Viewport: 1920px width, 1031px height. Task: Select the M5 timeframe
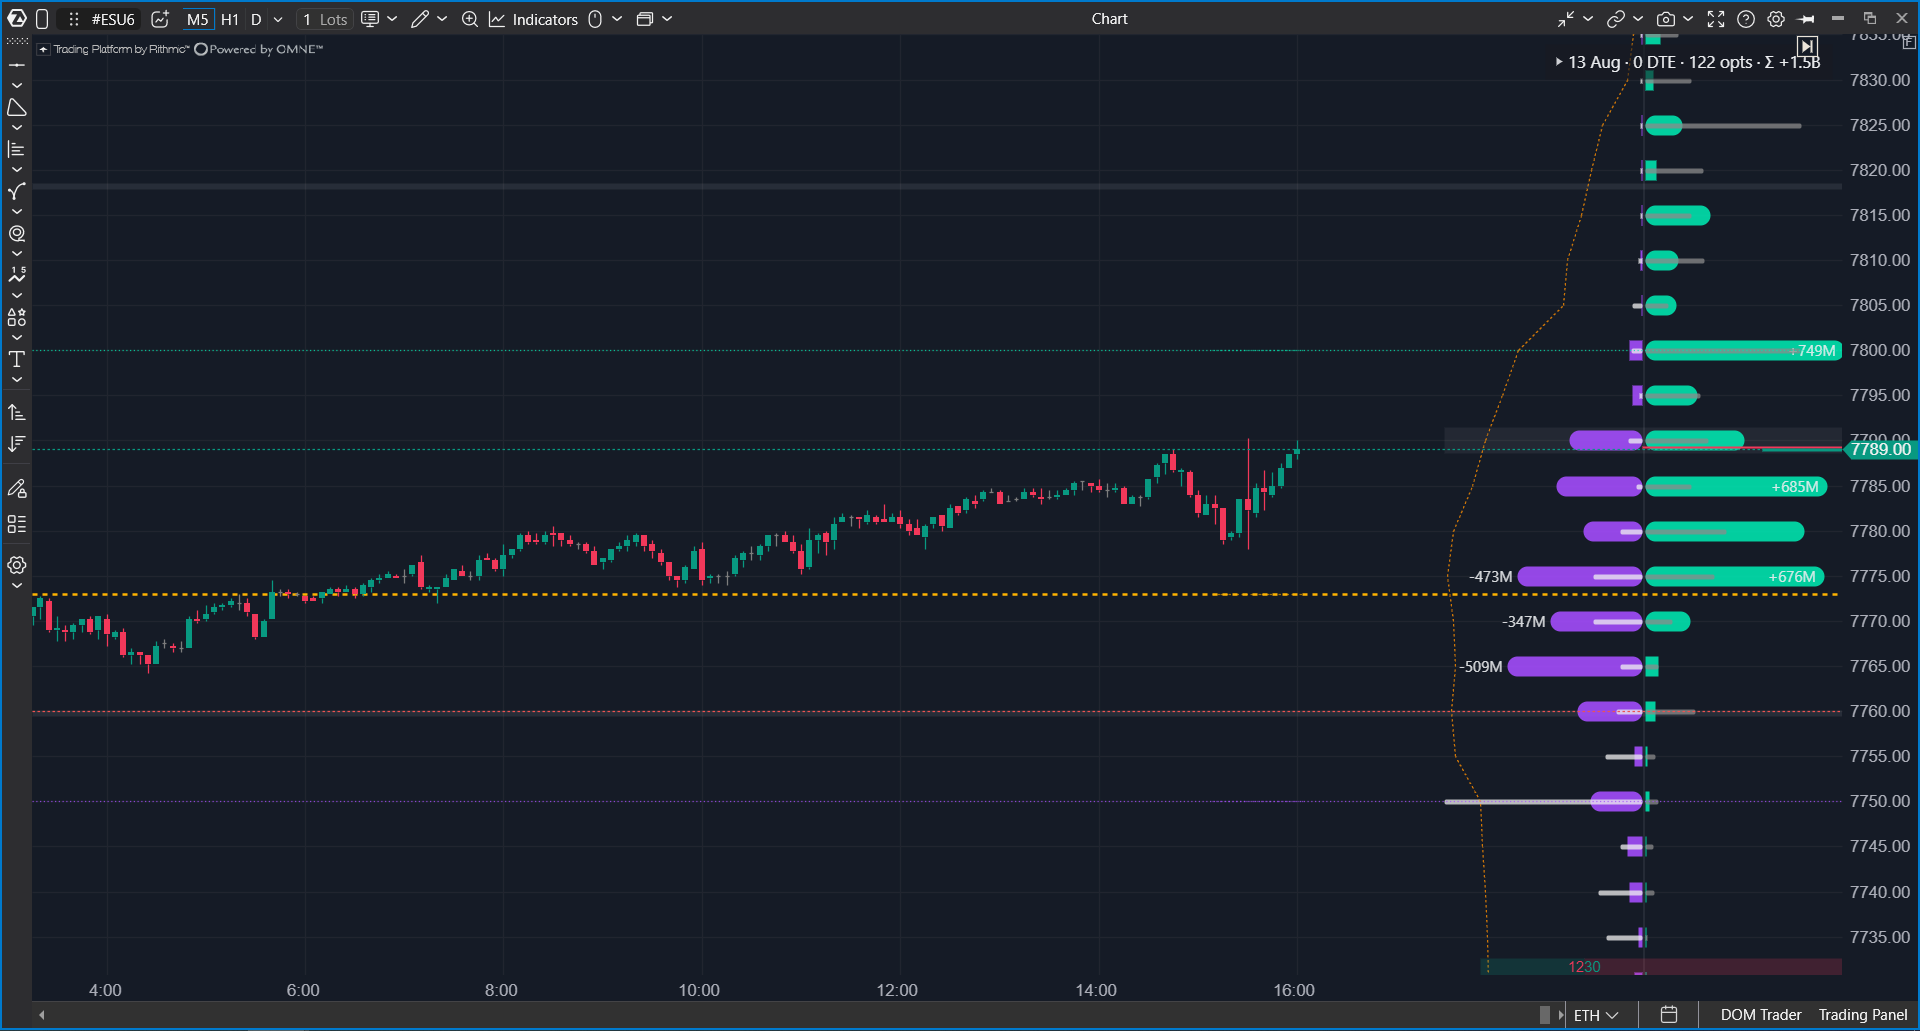[x=198, y=19]
